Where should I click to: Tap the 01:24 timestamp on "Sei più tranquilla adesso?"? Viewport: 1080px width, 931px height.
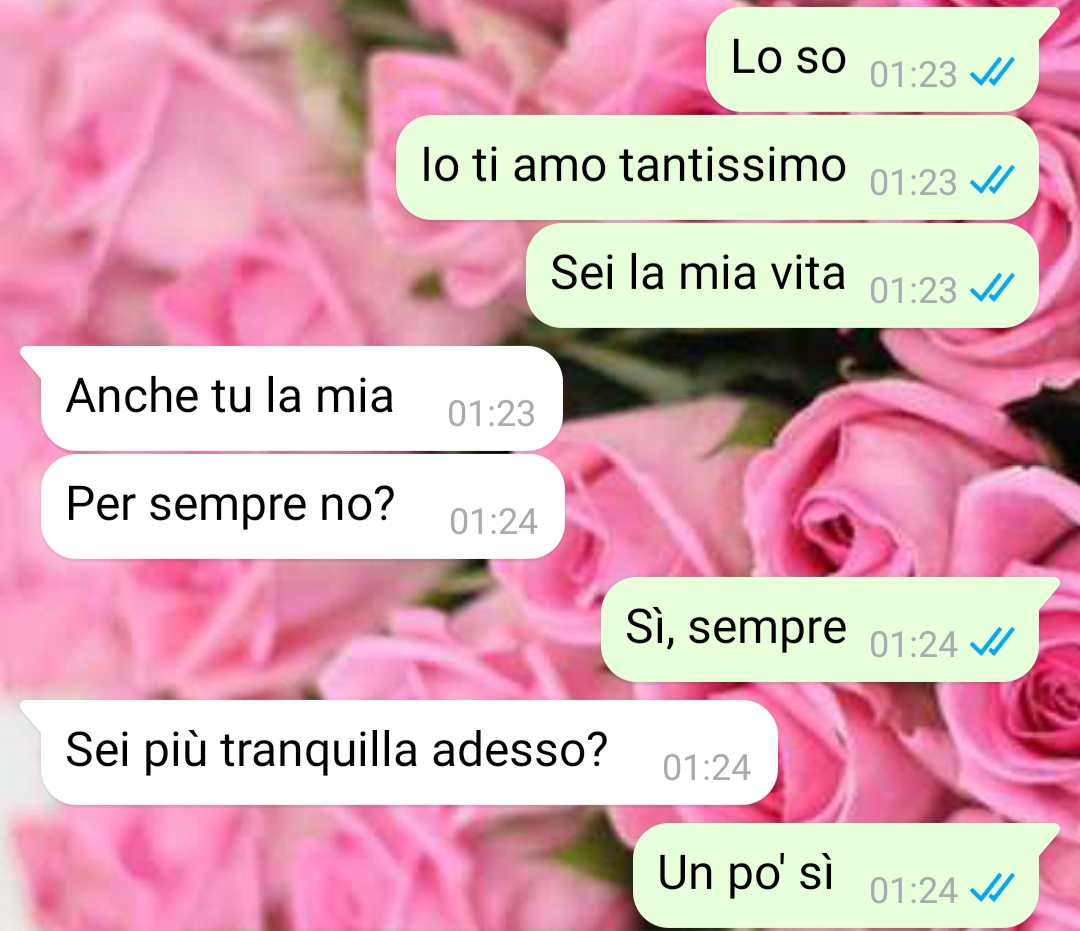pos(707,768)
